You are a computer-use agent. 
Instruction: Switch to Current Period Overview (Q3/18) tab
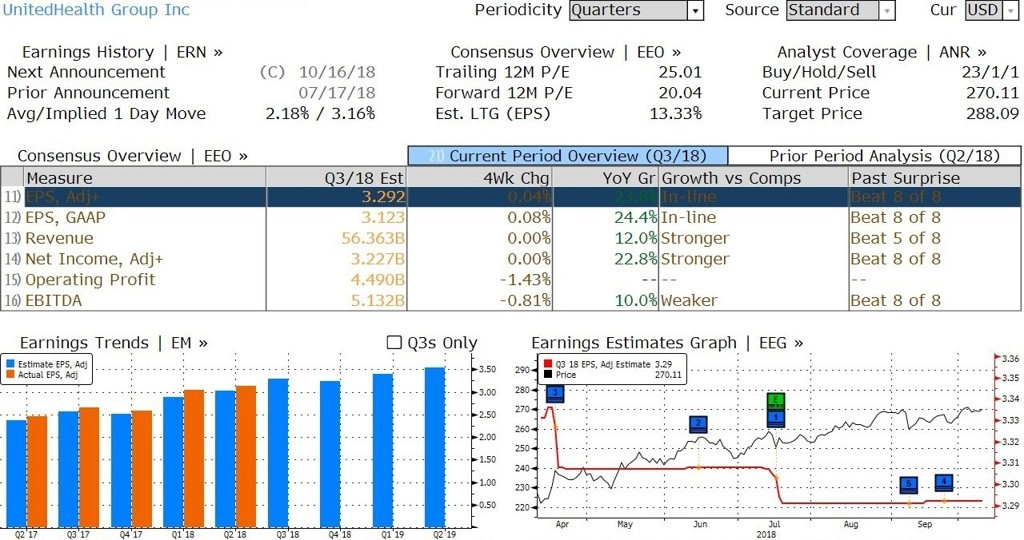568,156
